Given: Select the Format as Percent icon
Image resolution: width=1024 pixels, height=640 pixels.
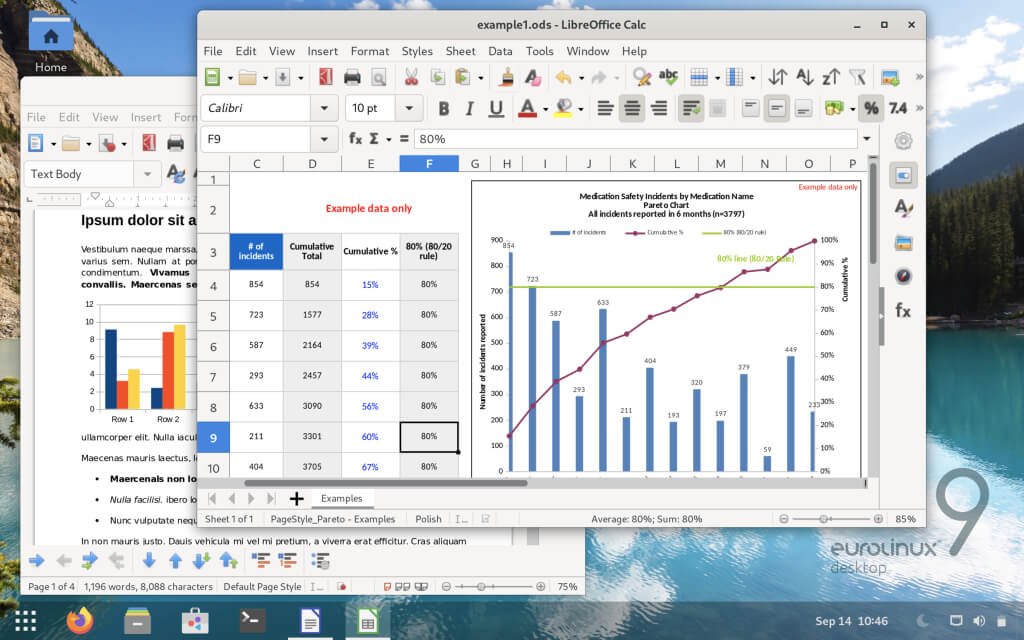Looking at the screenshot, I should tap(871, 108).
